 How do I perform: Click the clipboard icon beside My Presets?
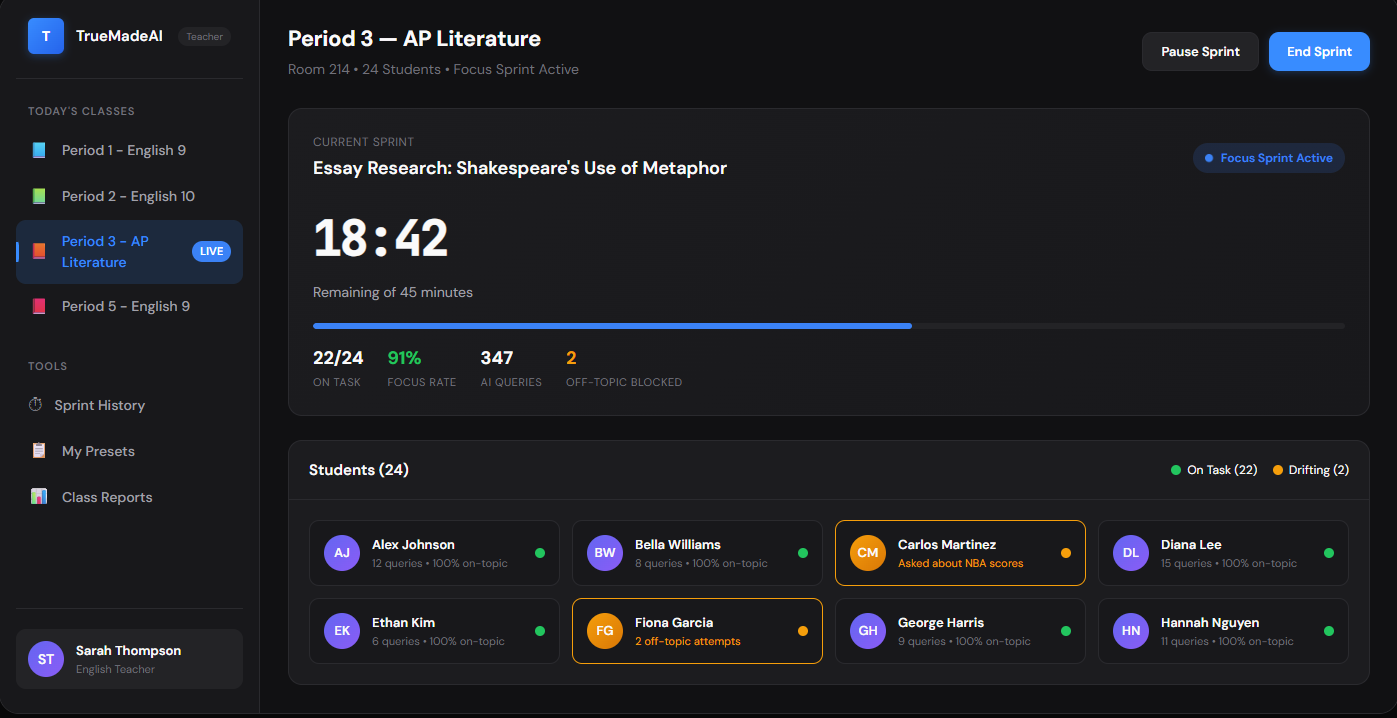[39, 451]
